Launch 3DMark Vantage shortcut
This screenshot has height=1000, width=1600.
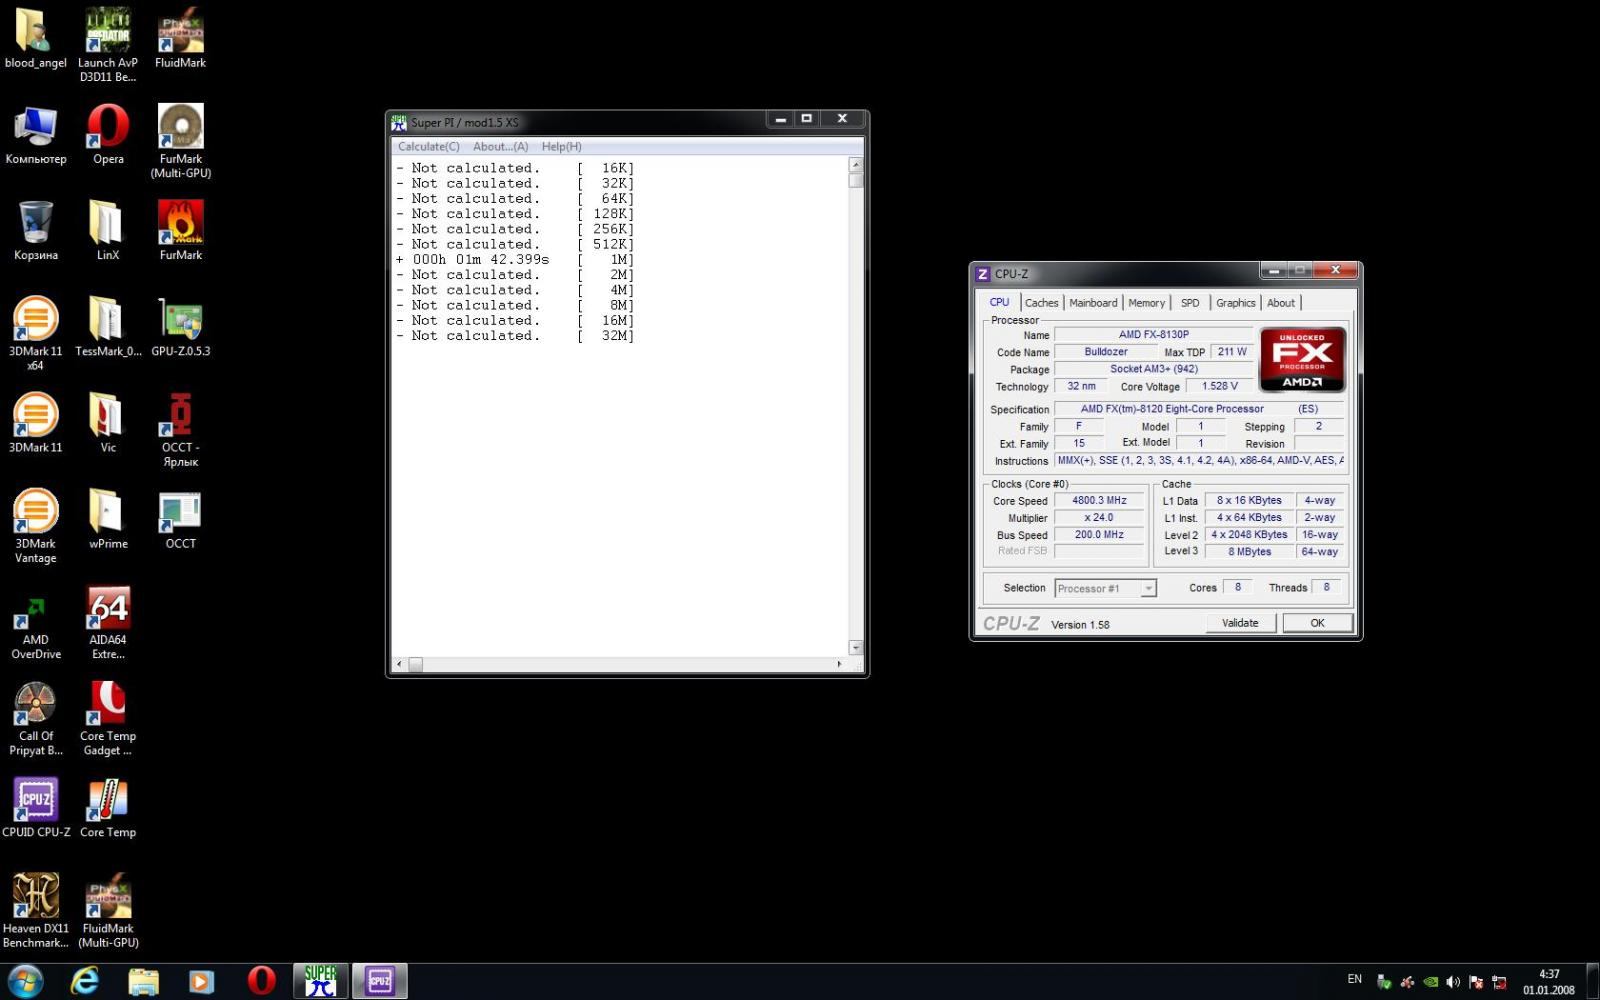coord(36,527)
